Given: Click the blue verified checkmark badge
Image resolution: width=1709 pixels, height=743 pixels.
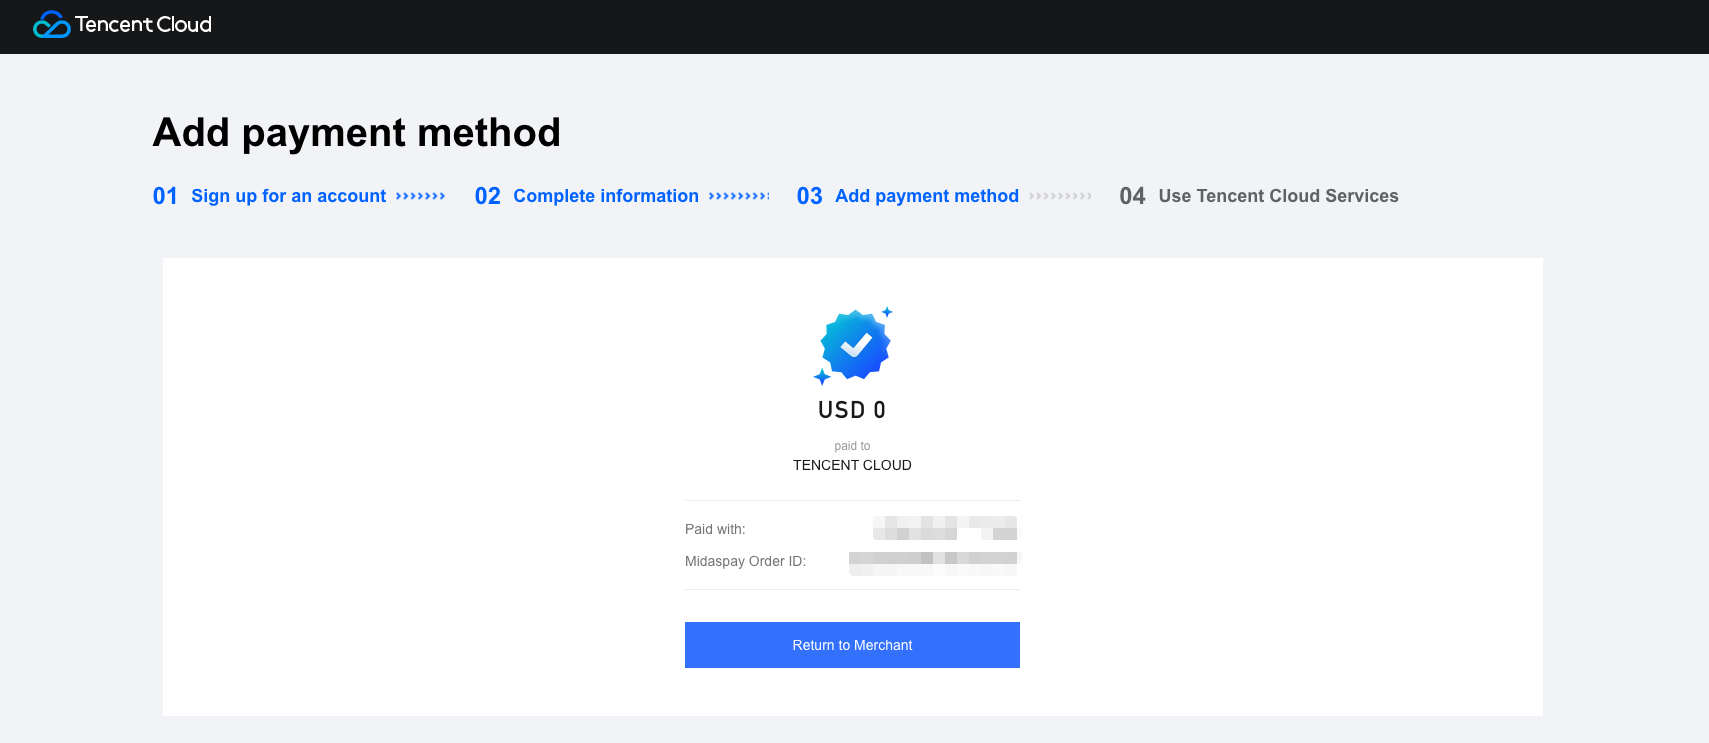Looking at the screenshot, I should click(x=855, y=345).
